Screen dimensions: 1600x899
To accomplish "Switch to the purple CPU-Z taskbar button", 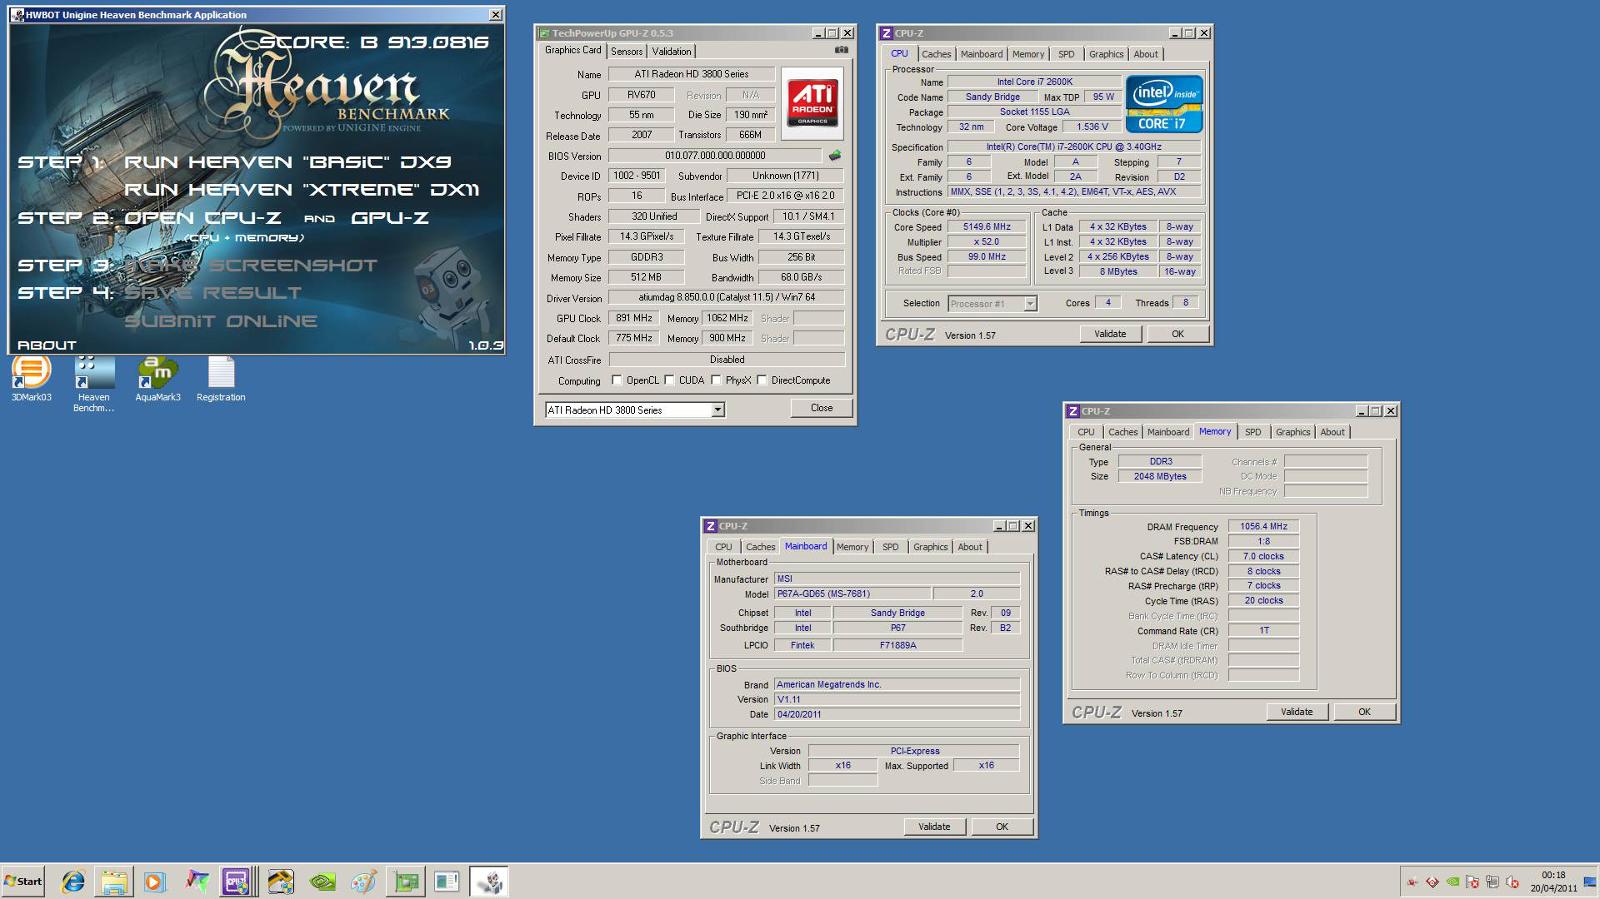I will pyautogui.click(x=237, y=882).
